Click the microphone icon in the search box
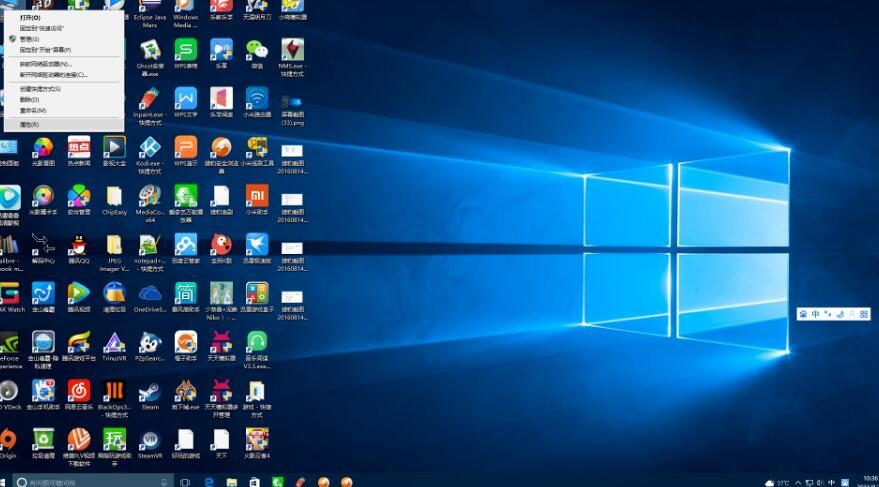This screenshot has width=879, height=487. point(164,482)
